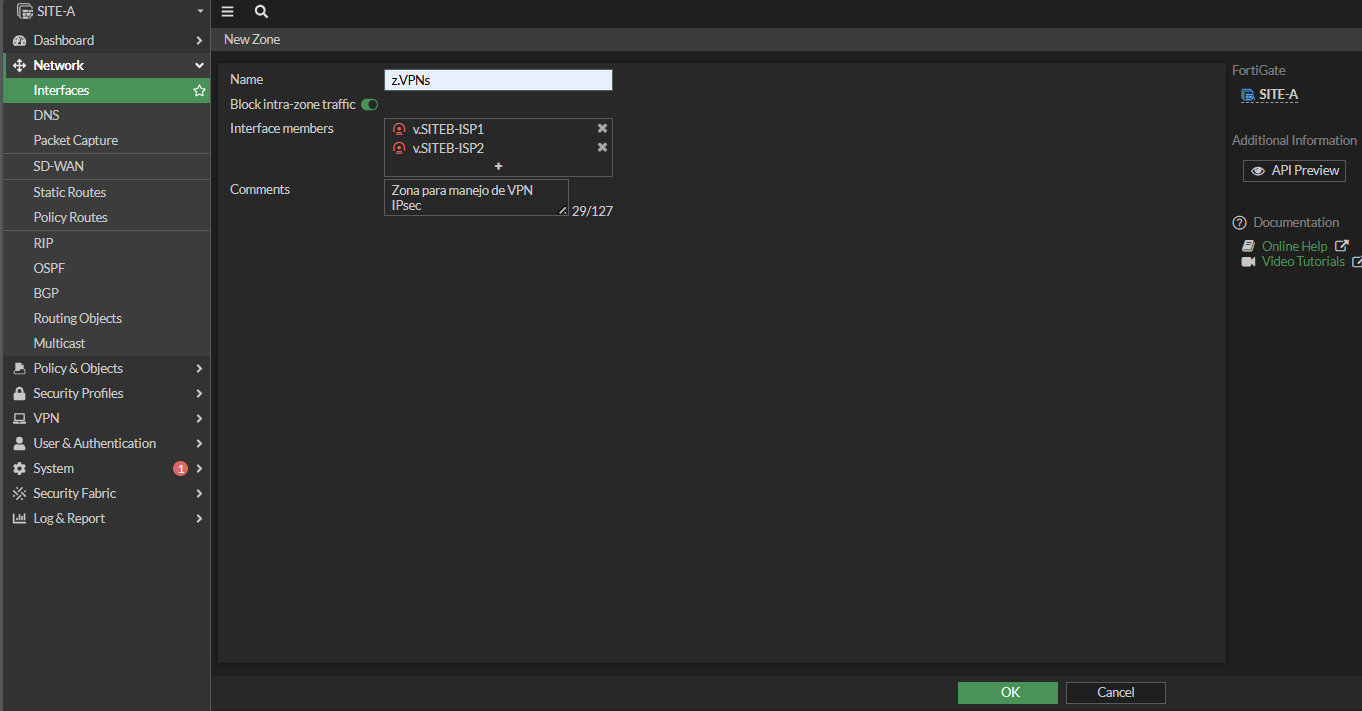Image resolution: width=1362 pixels, height=711 pixels.
Task: Click the SITE-A FortiGate device icon
Action: [1247, 95]
